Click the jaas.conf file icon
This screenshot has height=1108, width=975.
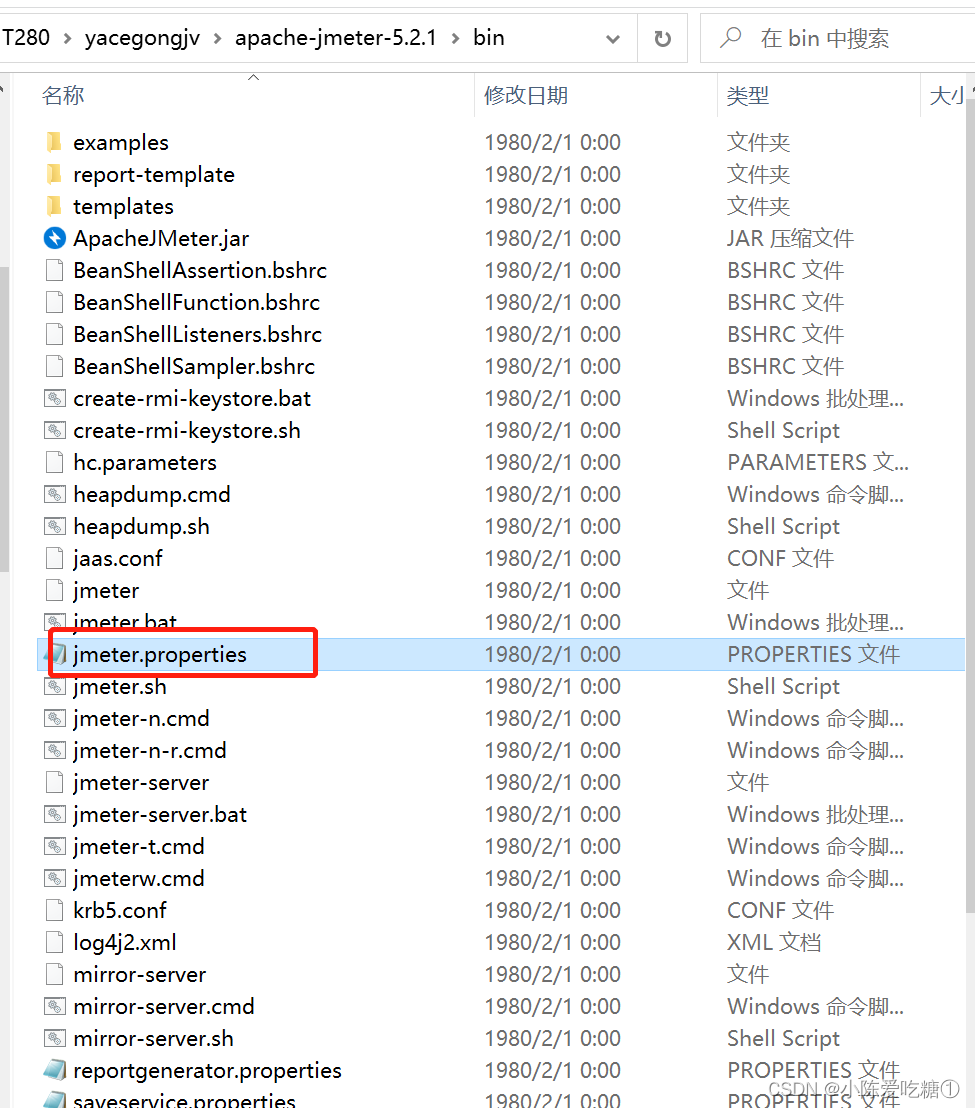pos(54,558)
